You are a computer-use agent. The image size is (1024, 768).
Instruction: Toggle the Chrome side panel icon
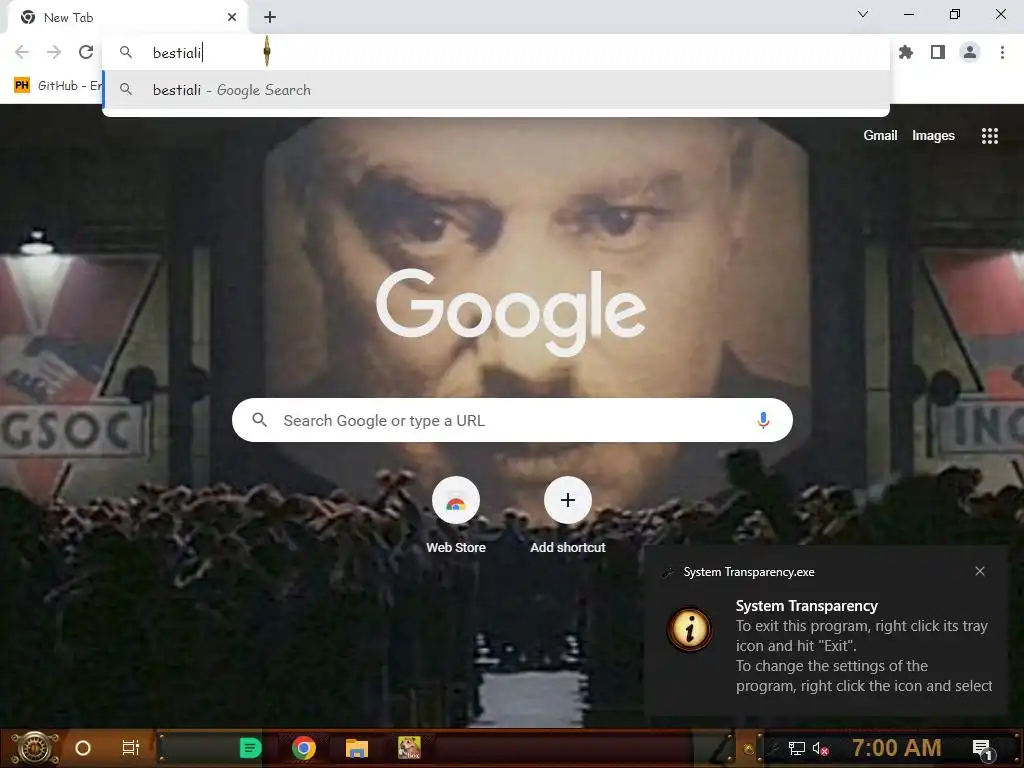(938, 52)
